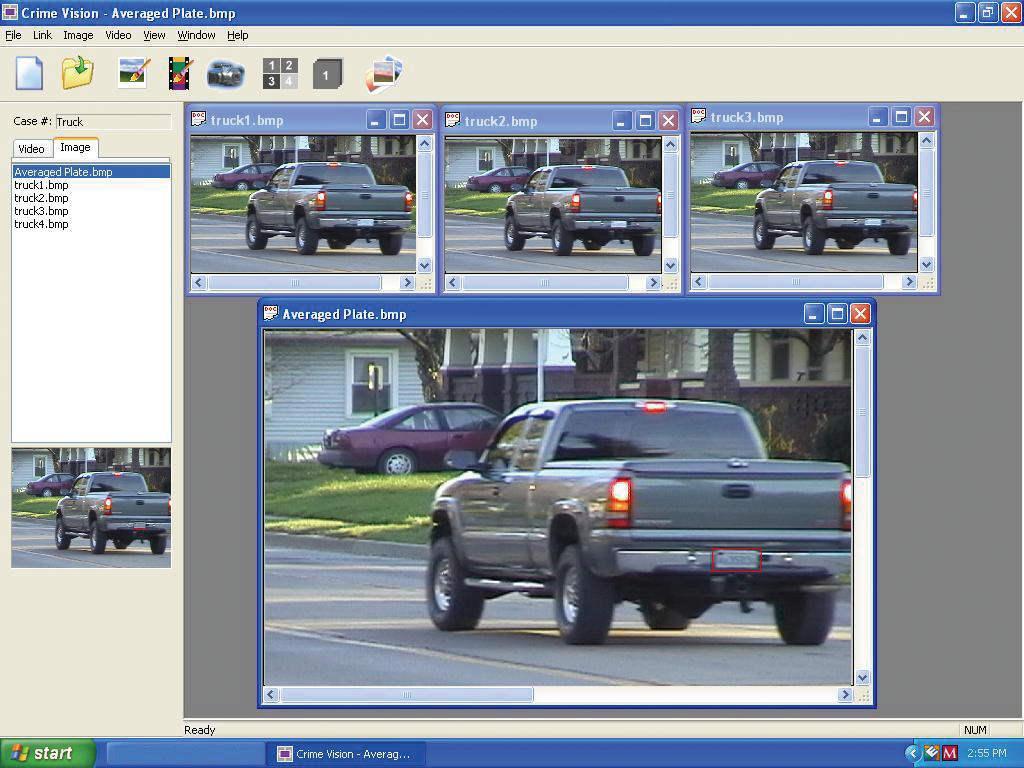The height and width of the screenshot is (768, 1024).
Task: Click the Open folder toolbar icon
Action: [77, 73]
